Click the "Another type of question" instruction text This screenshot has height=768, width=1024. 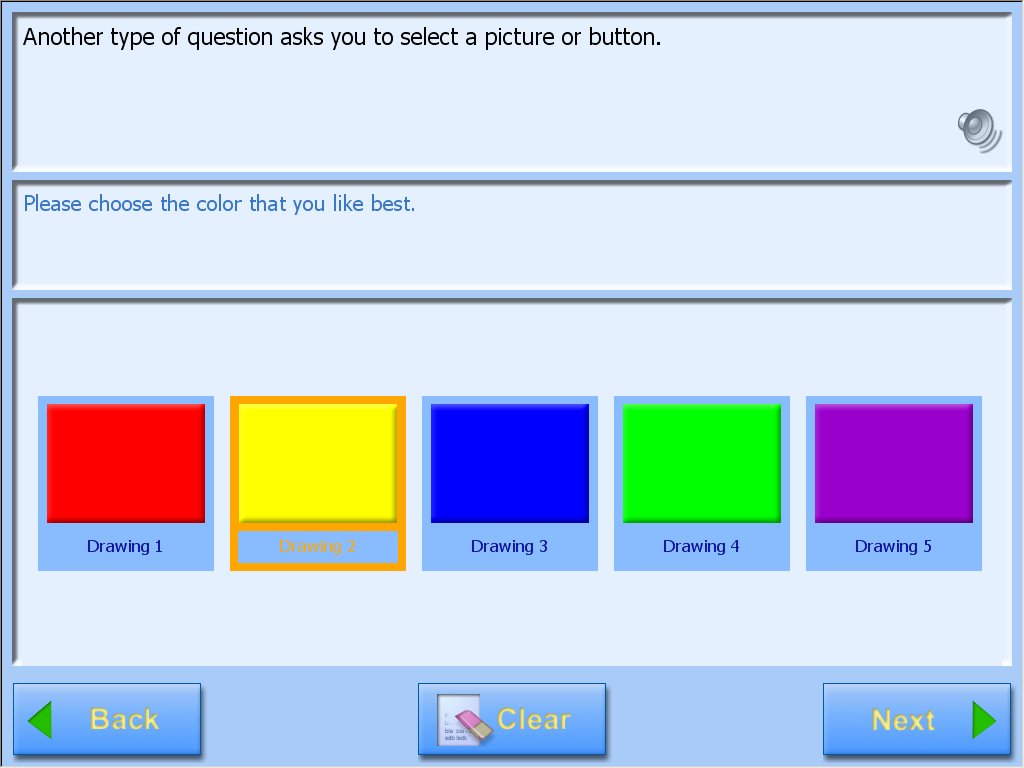coord(342,38)
